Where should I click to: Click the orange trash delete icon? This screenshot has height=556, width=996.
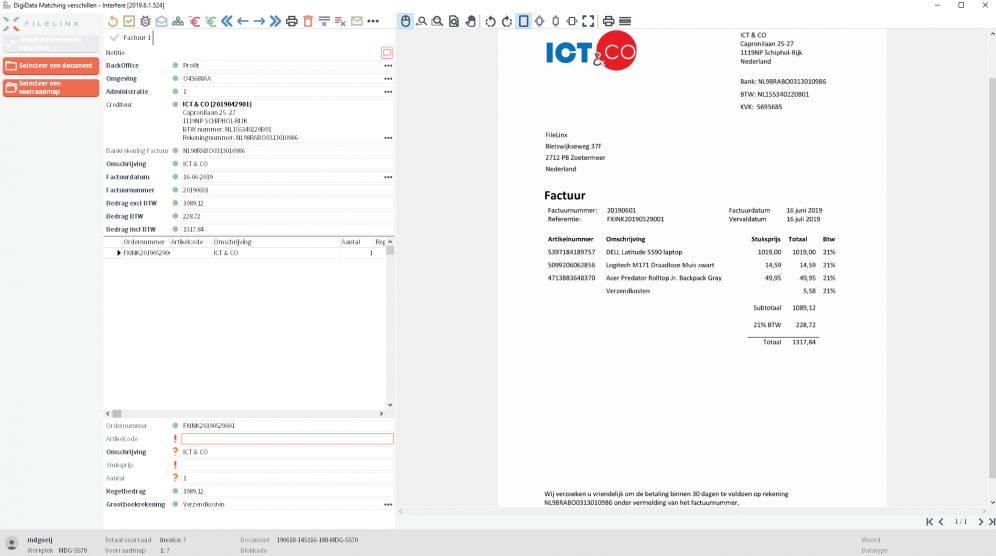[x=308, y=21]
